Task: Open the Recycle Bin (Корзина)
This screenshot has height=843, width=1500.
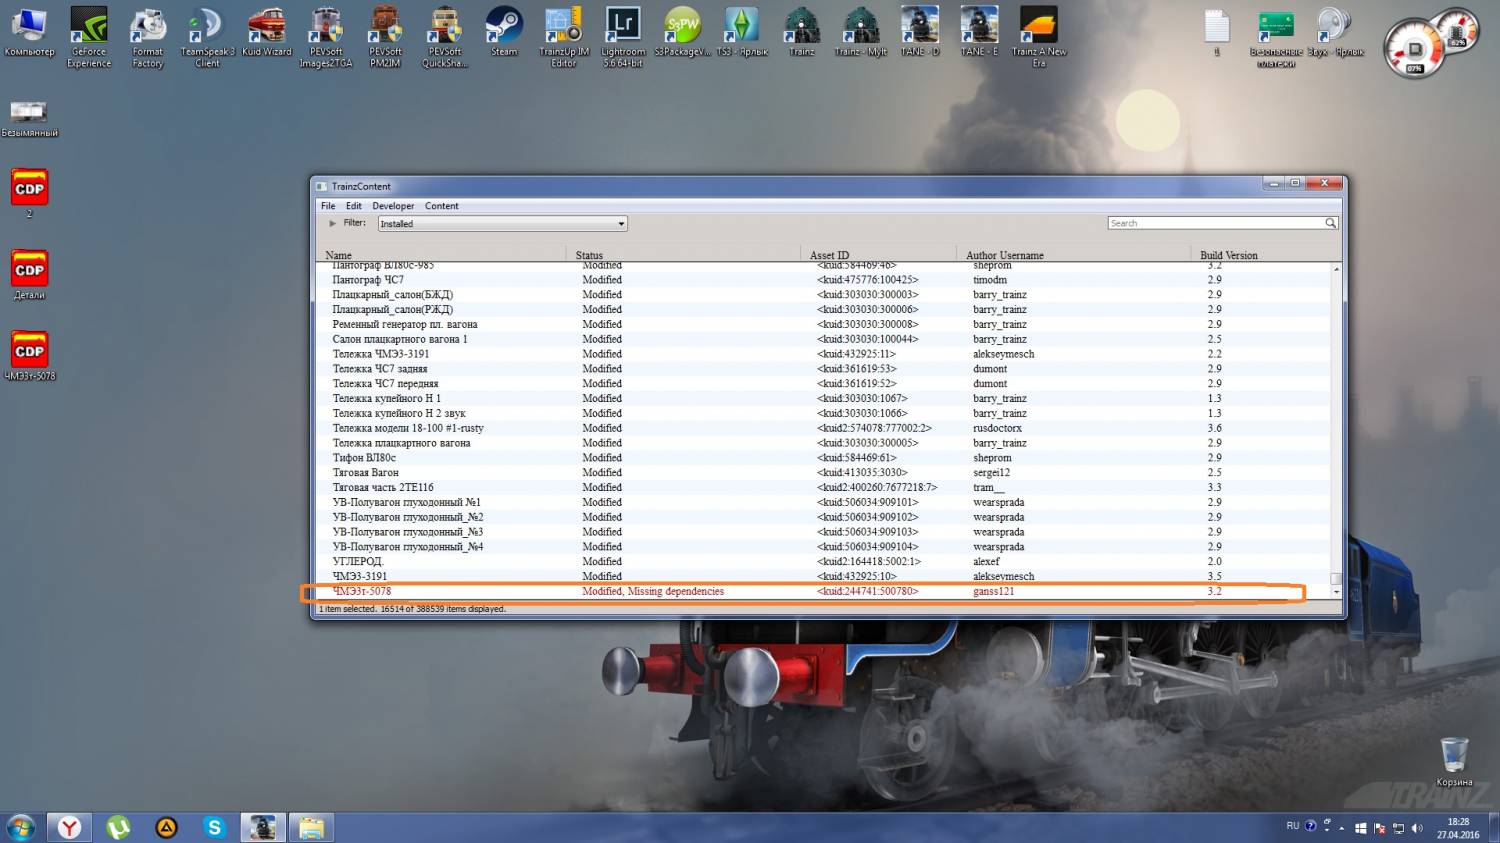Action: pyautogui.click(x=1453, y=756)
